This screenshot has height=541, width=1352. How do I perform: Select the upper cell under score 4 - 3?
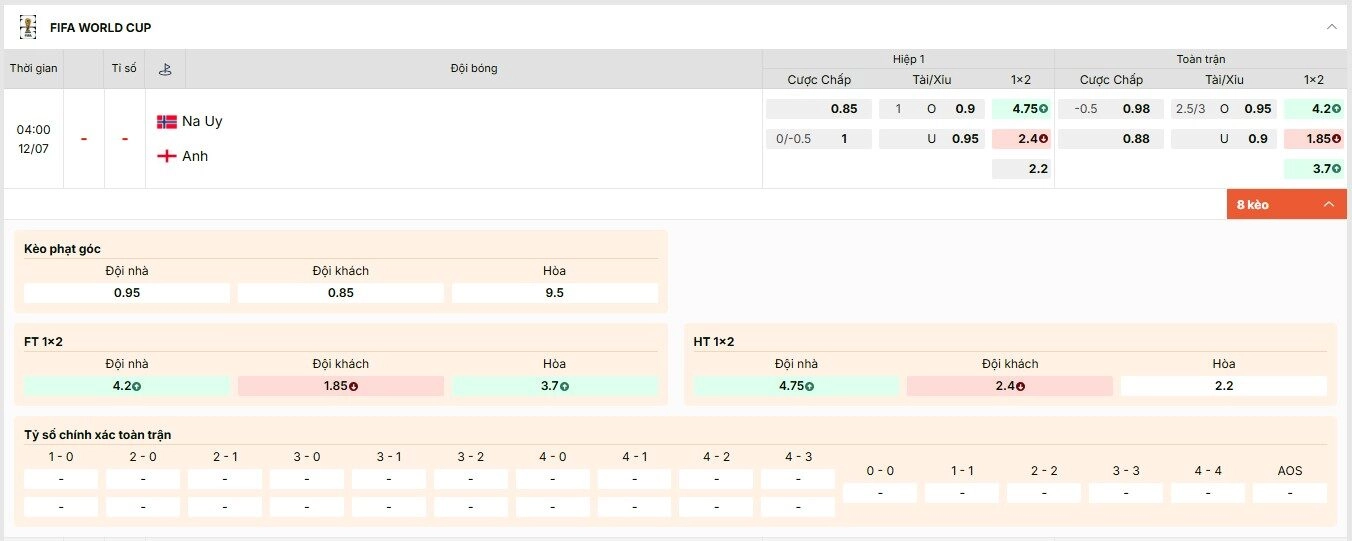(798, 479)
